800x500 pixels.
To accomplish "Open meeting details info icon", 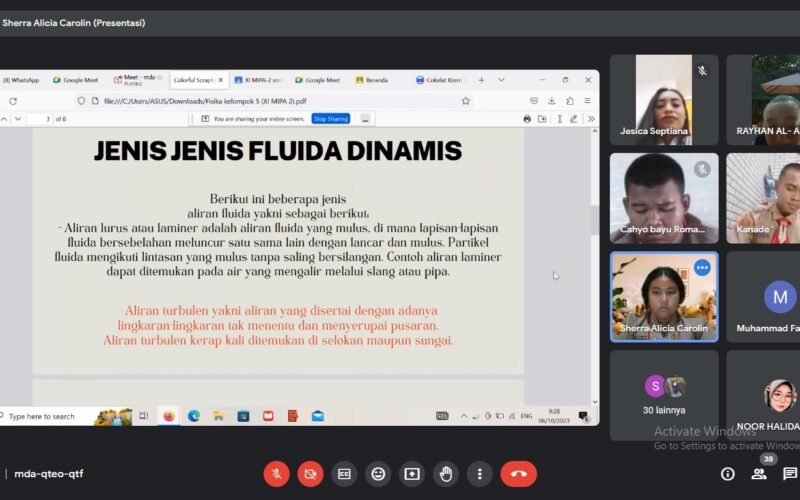I will (727, 474).
